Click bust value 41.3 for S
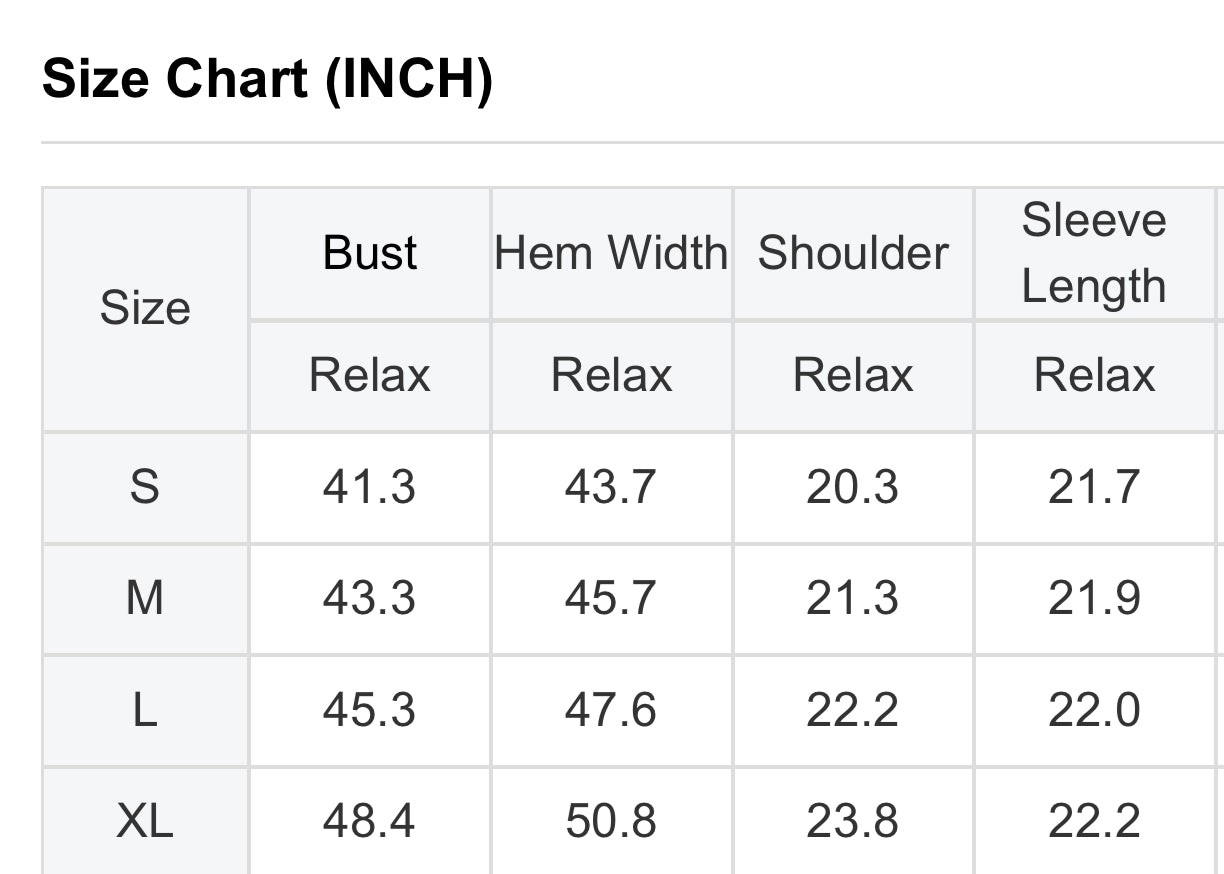The width and height of the screenshot is (1224, 874). coord(370,487)
